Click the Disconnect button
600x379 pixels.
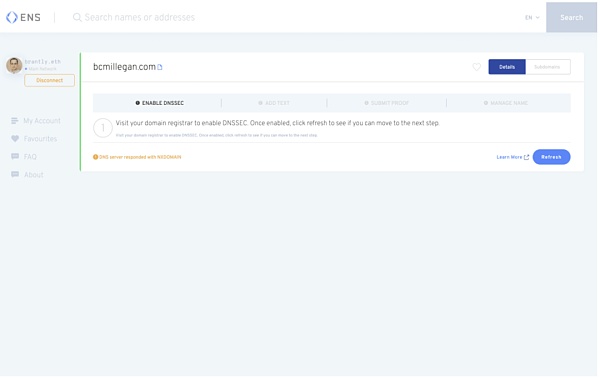[x=49, y=80]
